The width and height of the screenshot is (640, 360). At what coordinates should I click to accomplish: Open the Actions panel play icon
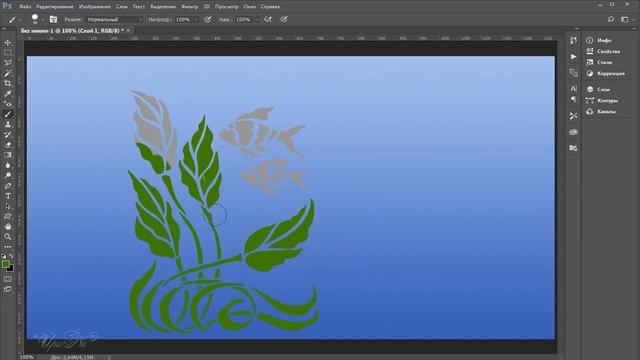(x=573, y=56)
